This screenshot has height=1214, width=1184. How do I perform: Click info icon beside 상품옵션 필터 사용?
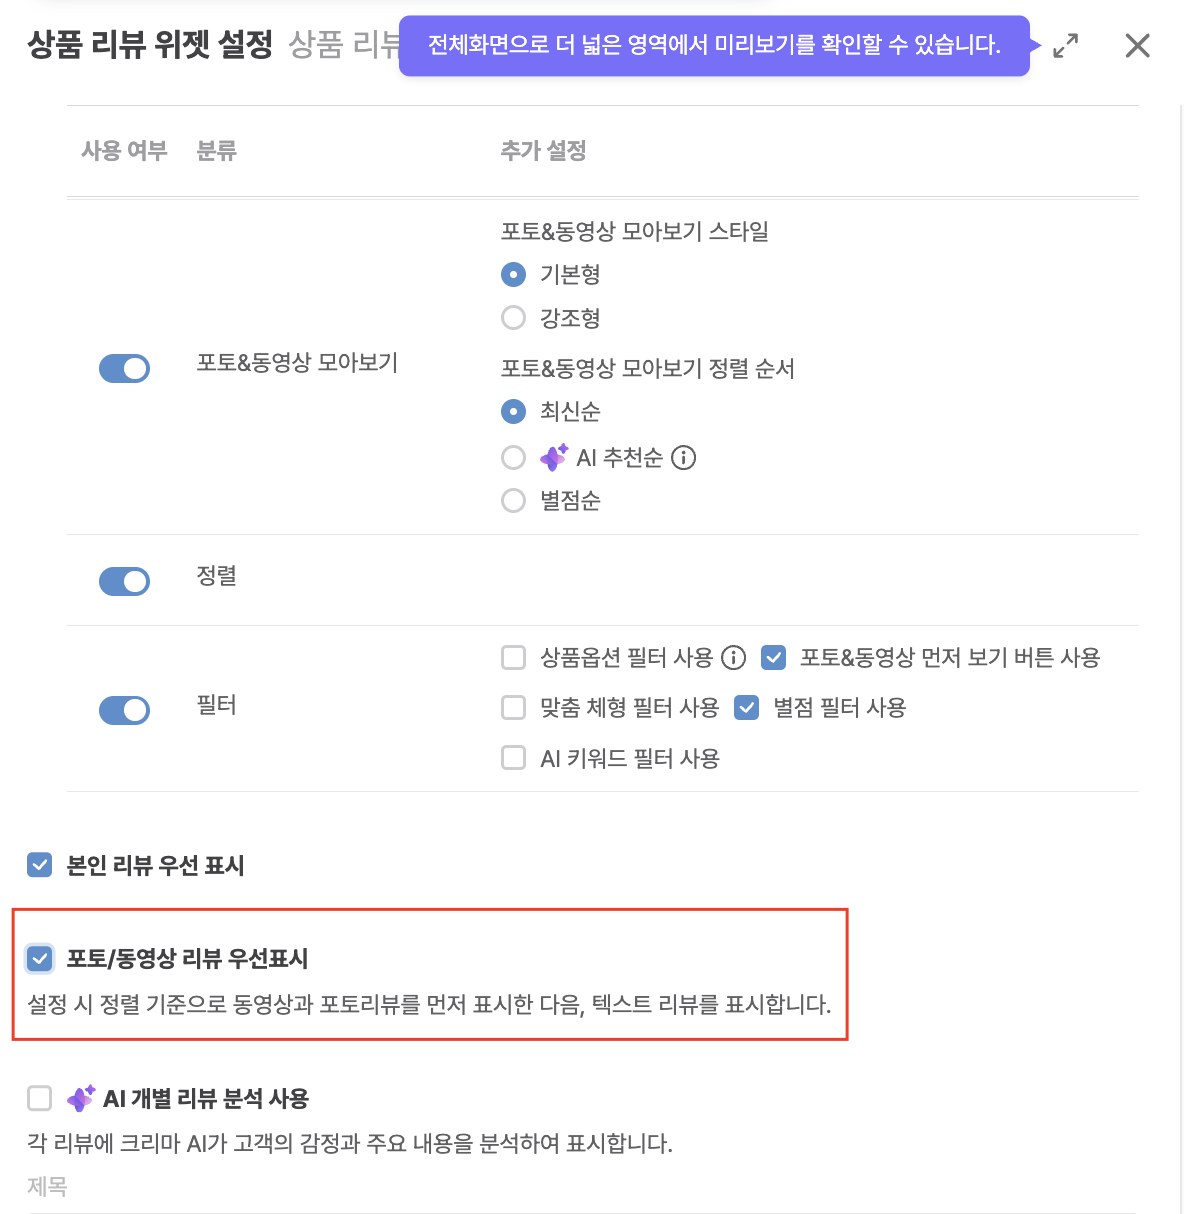(x=734, y=658)
